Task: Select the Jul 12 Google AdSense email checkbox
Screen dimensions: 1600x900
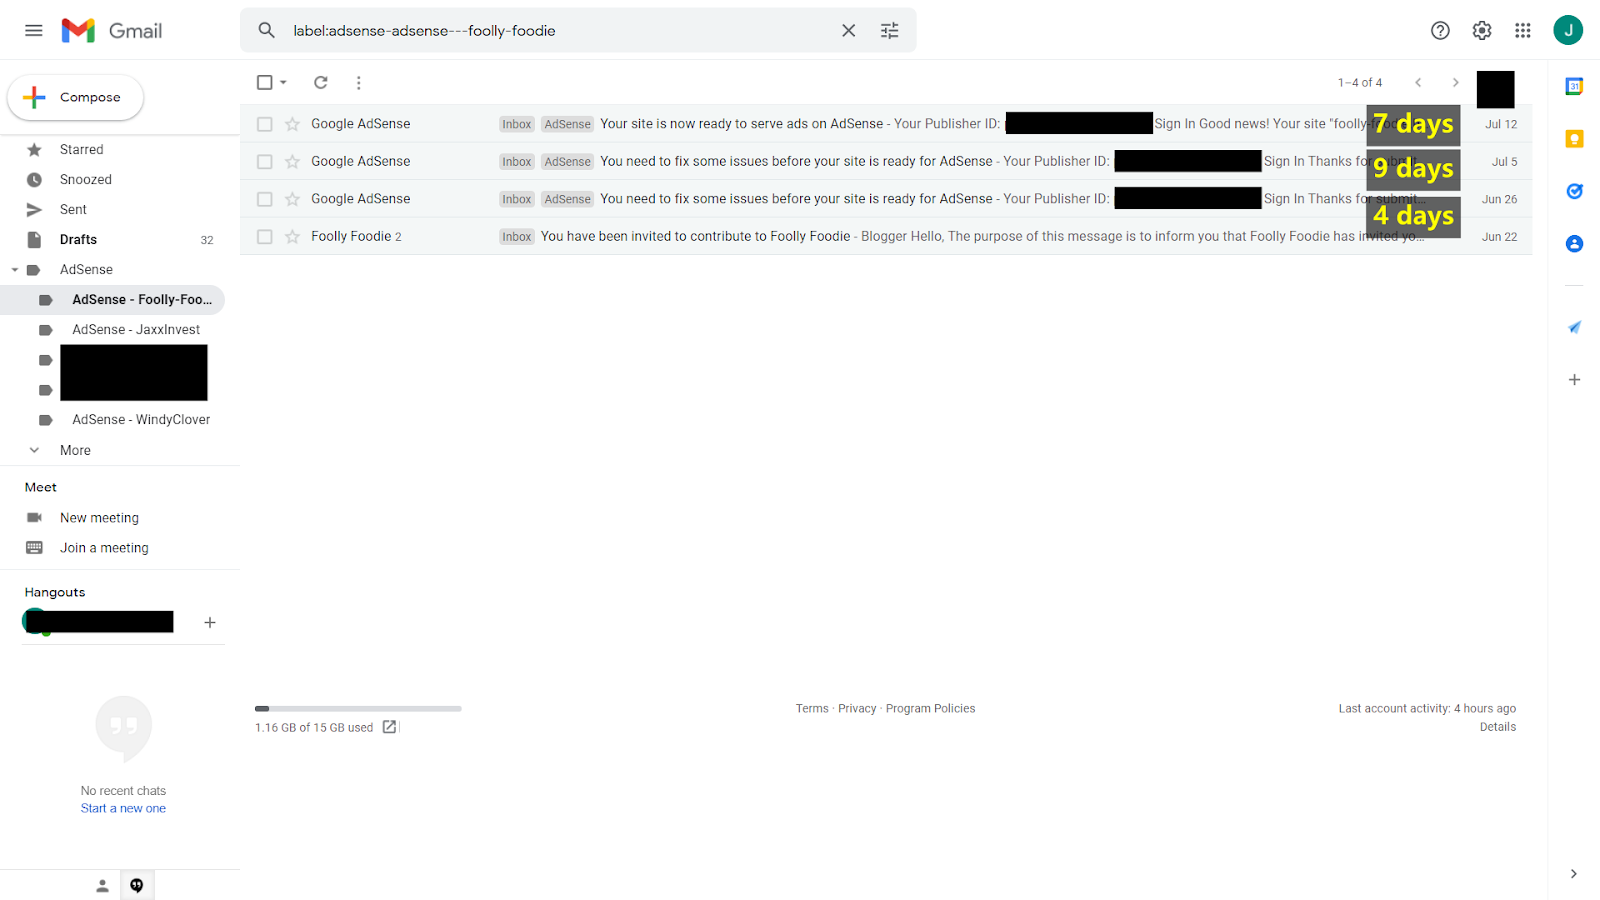Action: click(x=264, y=124)
